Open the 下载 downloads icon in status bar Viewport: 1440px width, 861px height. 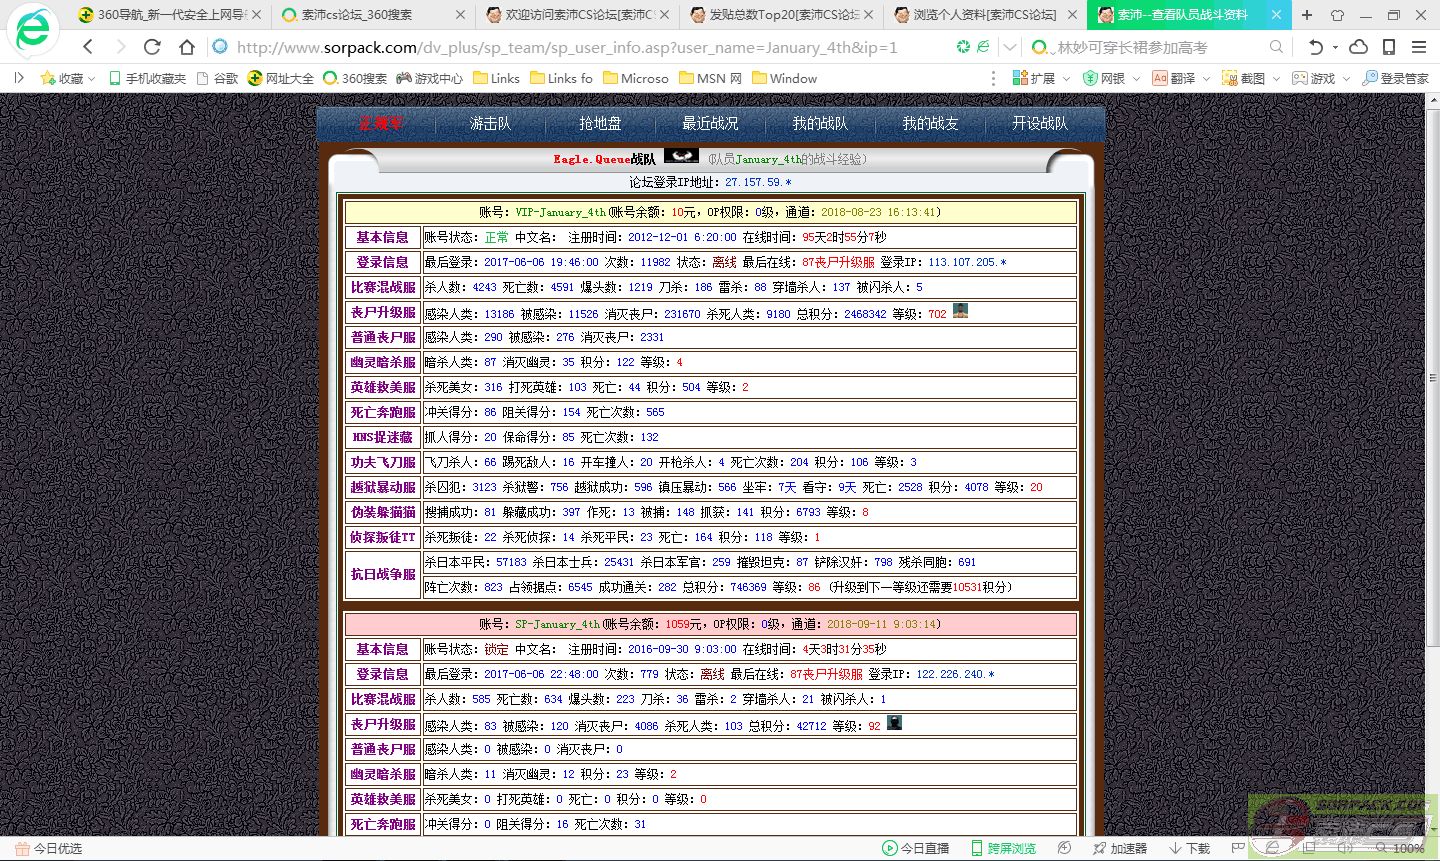1189,848
